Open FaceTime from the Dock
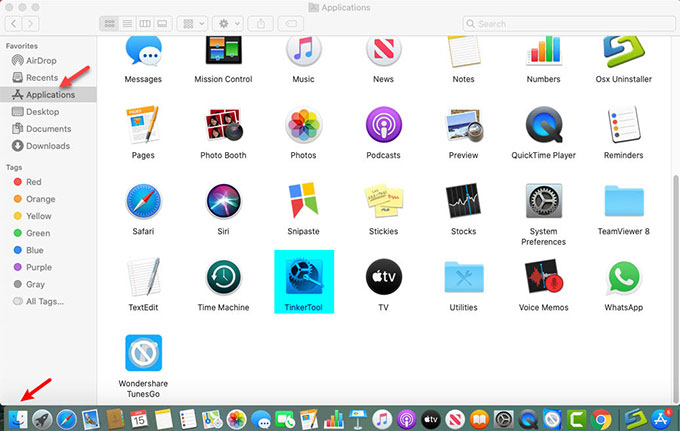 tap(285, 419)
